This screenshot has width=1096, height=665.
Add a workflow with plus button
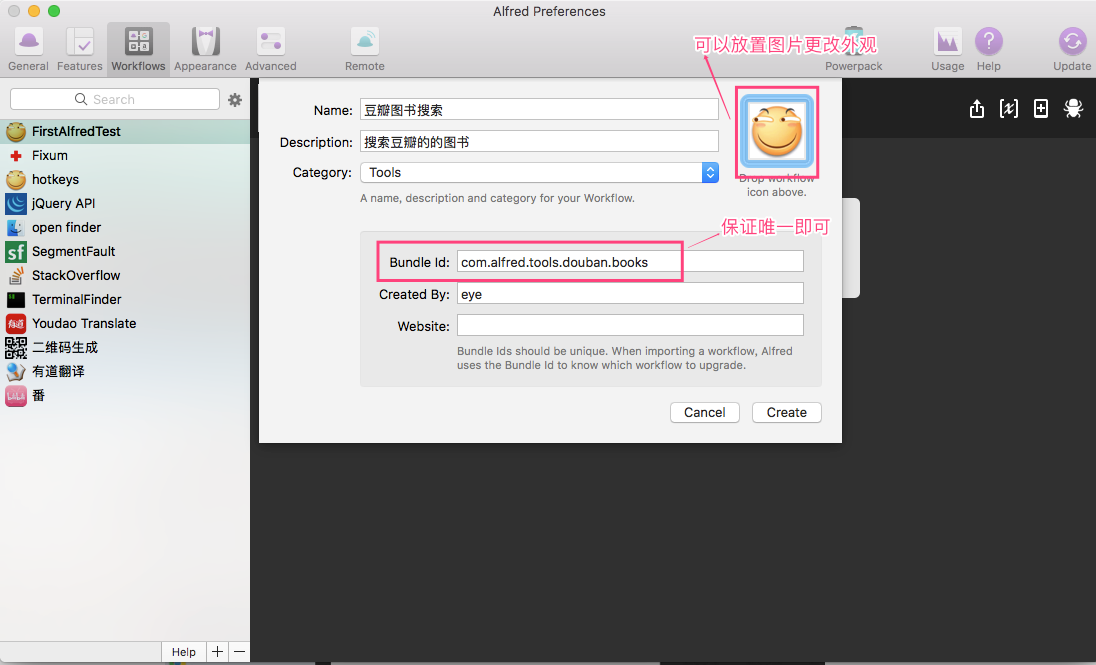pyautogui.click(x=217, y=652)
